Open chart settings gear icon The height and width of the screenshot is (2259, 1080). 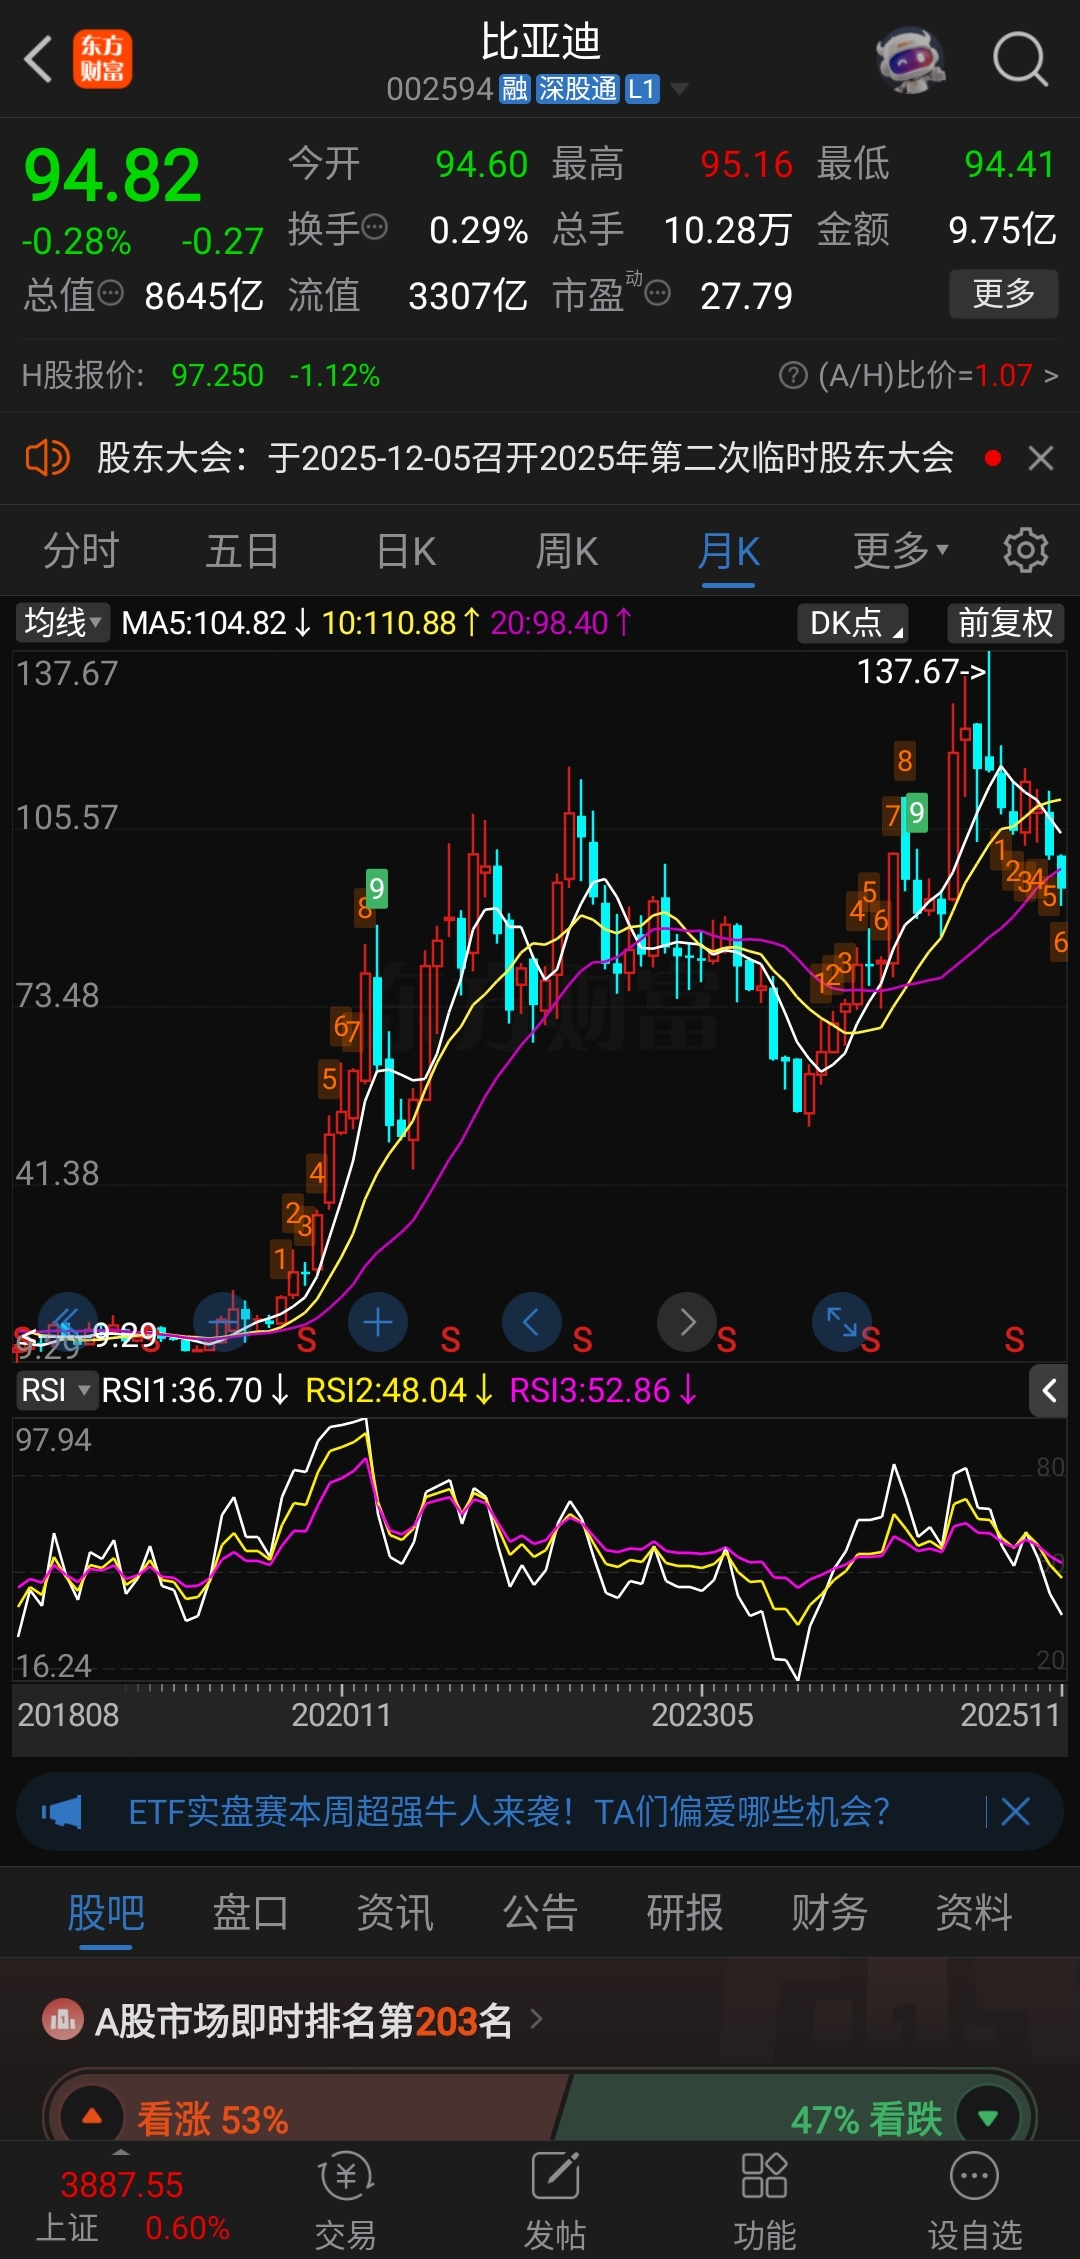click(x=1026, y=550)
